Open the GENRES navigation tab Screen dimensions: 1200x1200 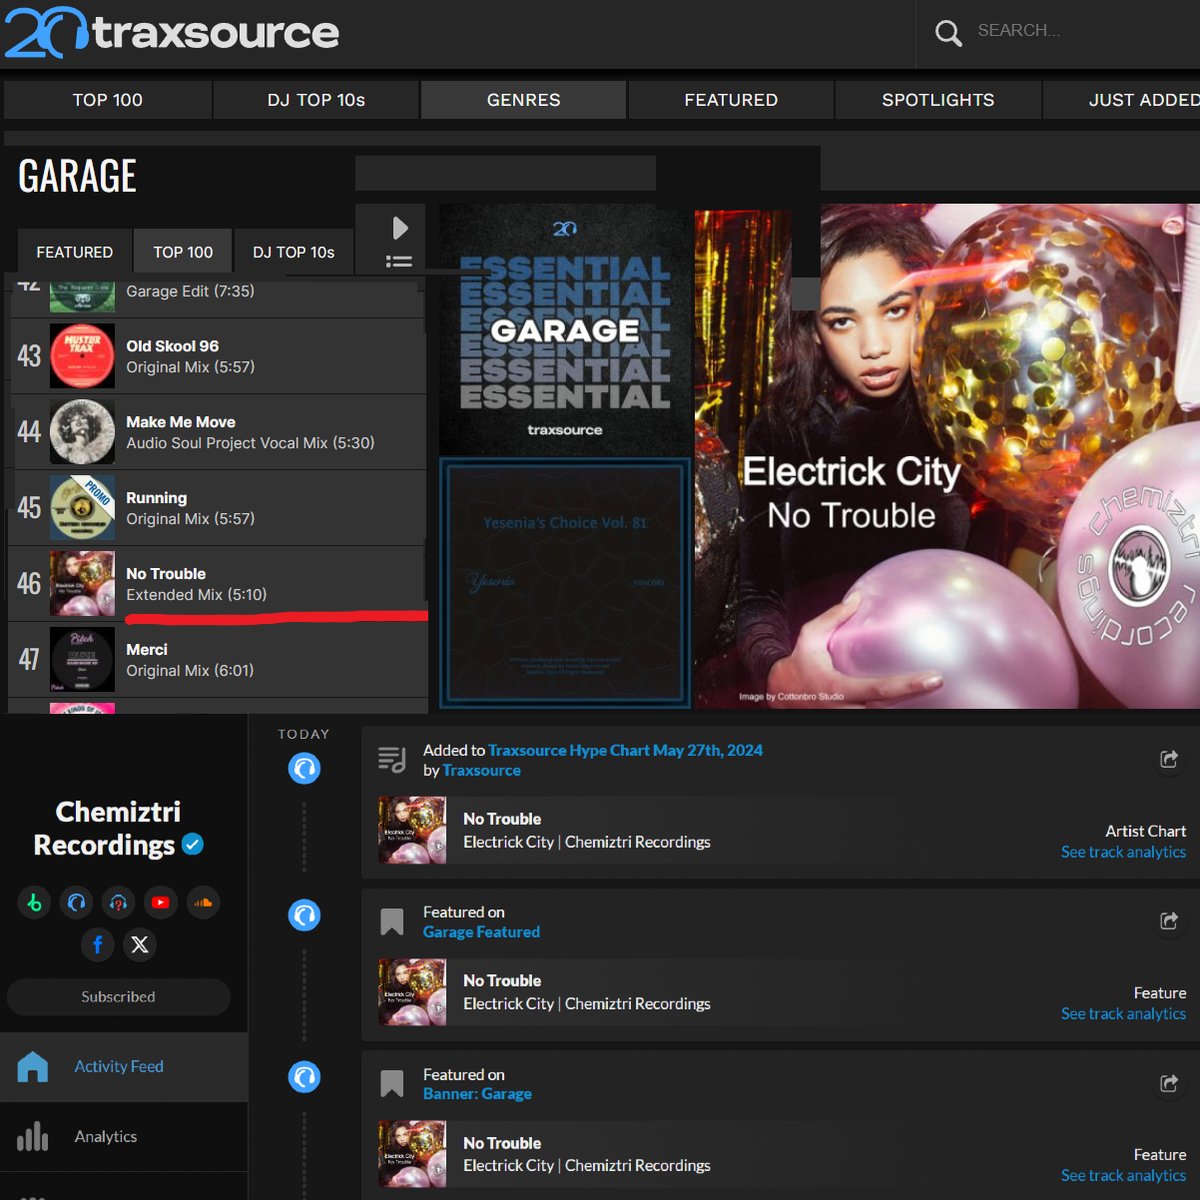pyautogui.click(x=523, y=100)
